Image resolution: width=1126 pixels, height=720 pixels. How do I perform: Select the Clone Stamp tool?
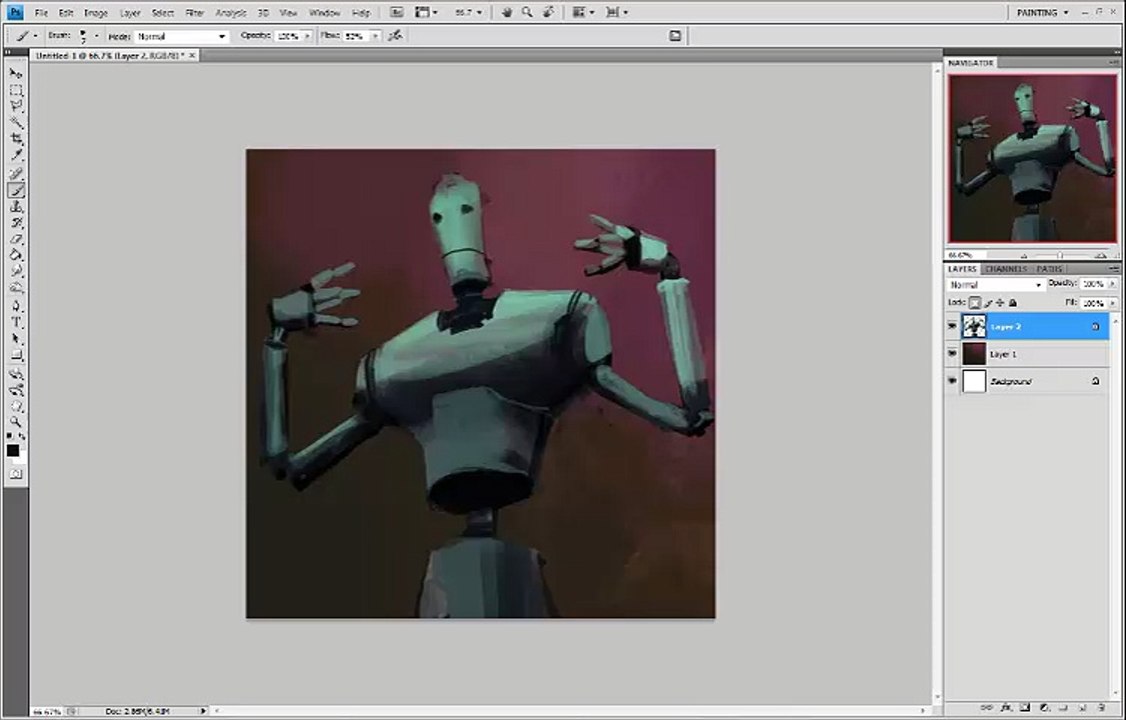(x=16, y=207)
